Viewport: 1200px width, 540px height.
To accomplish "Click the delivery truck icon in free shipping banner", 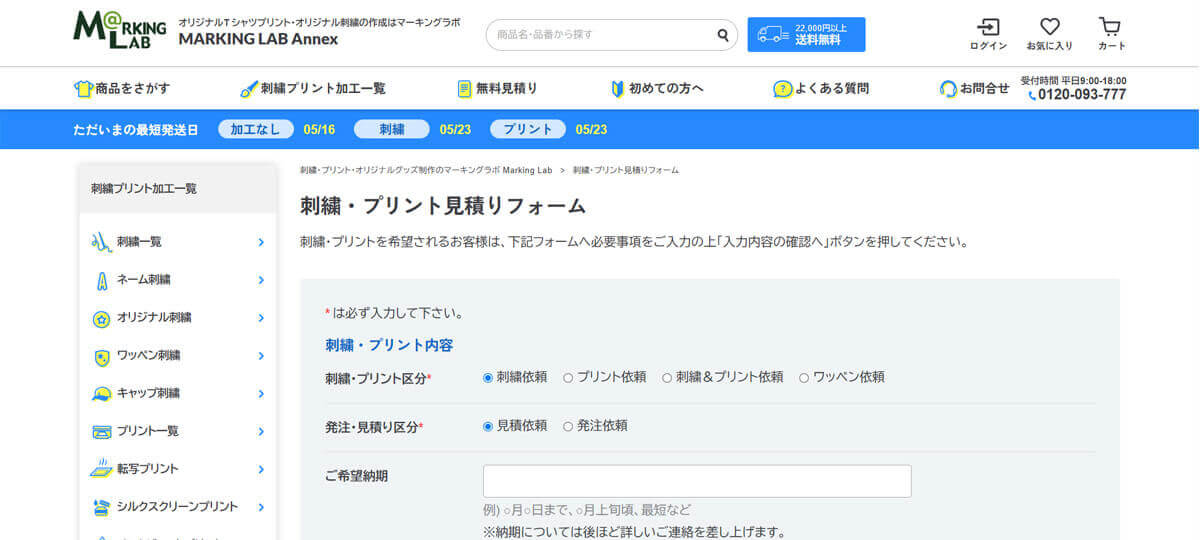I will (x=773, y=34).
